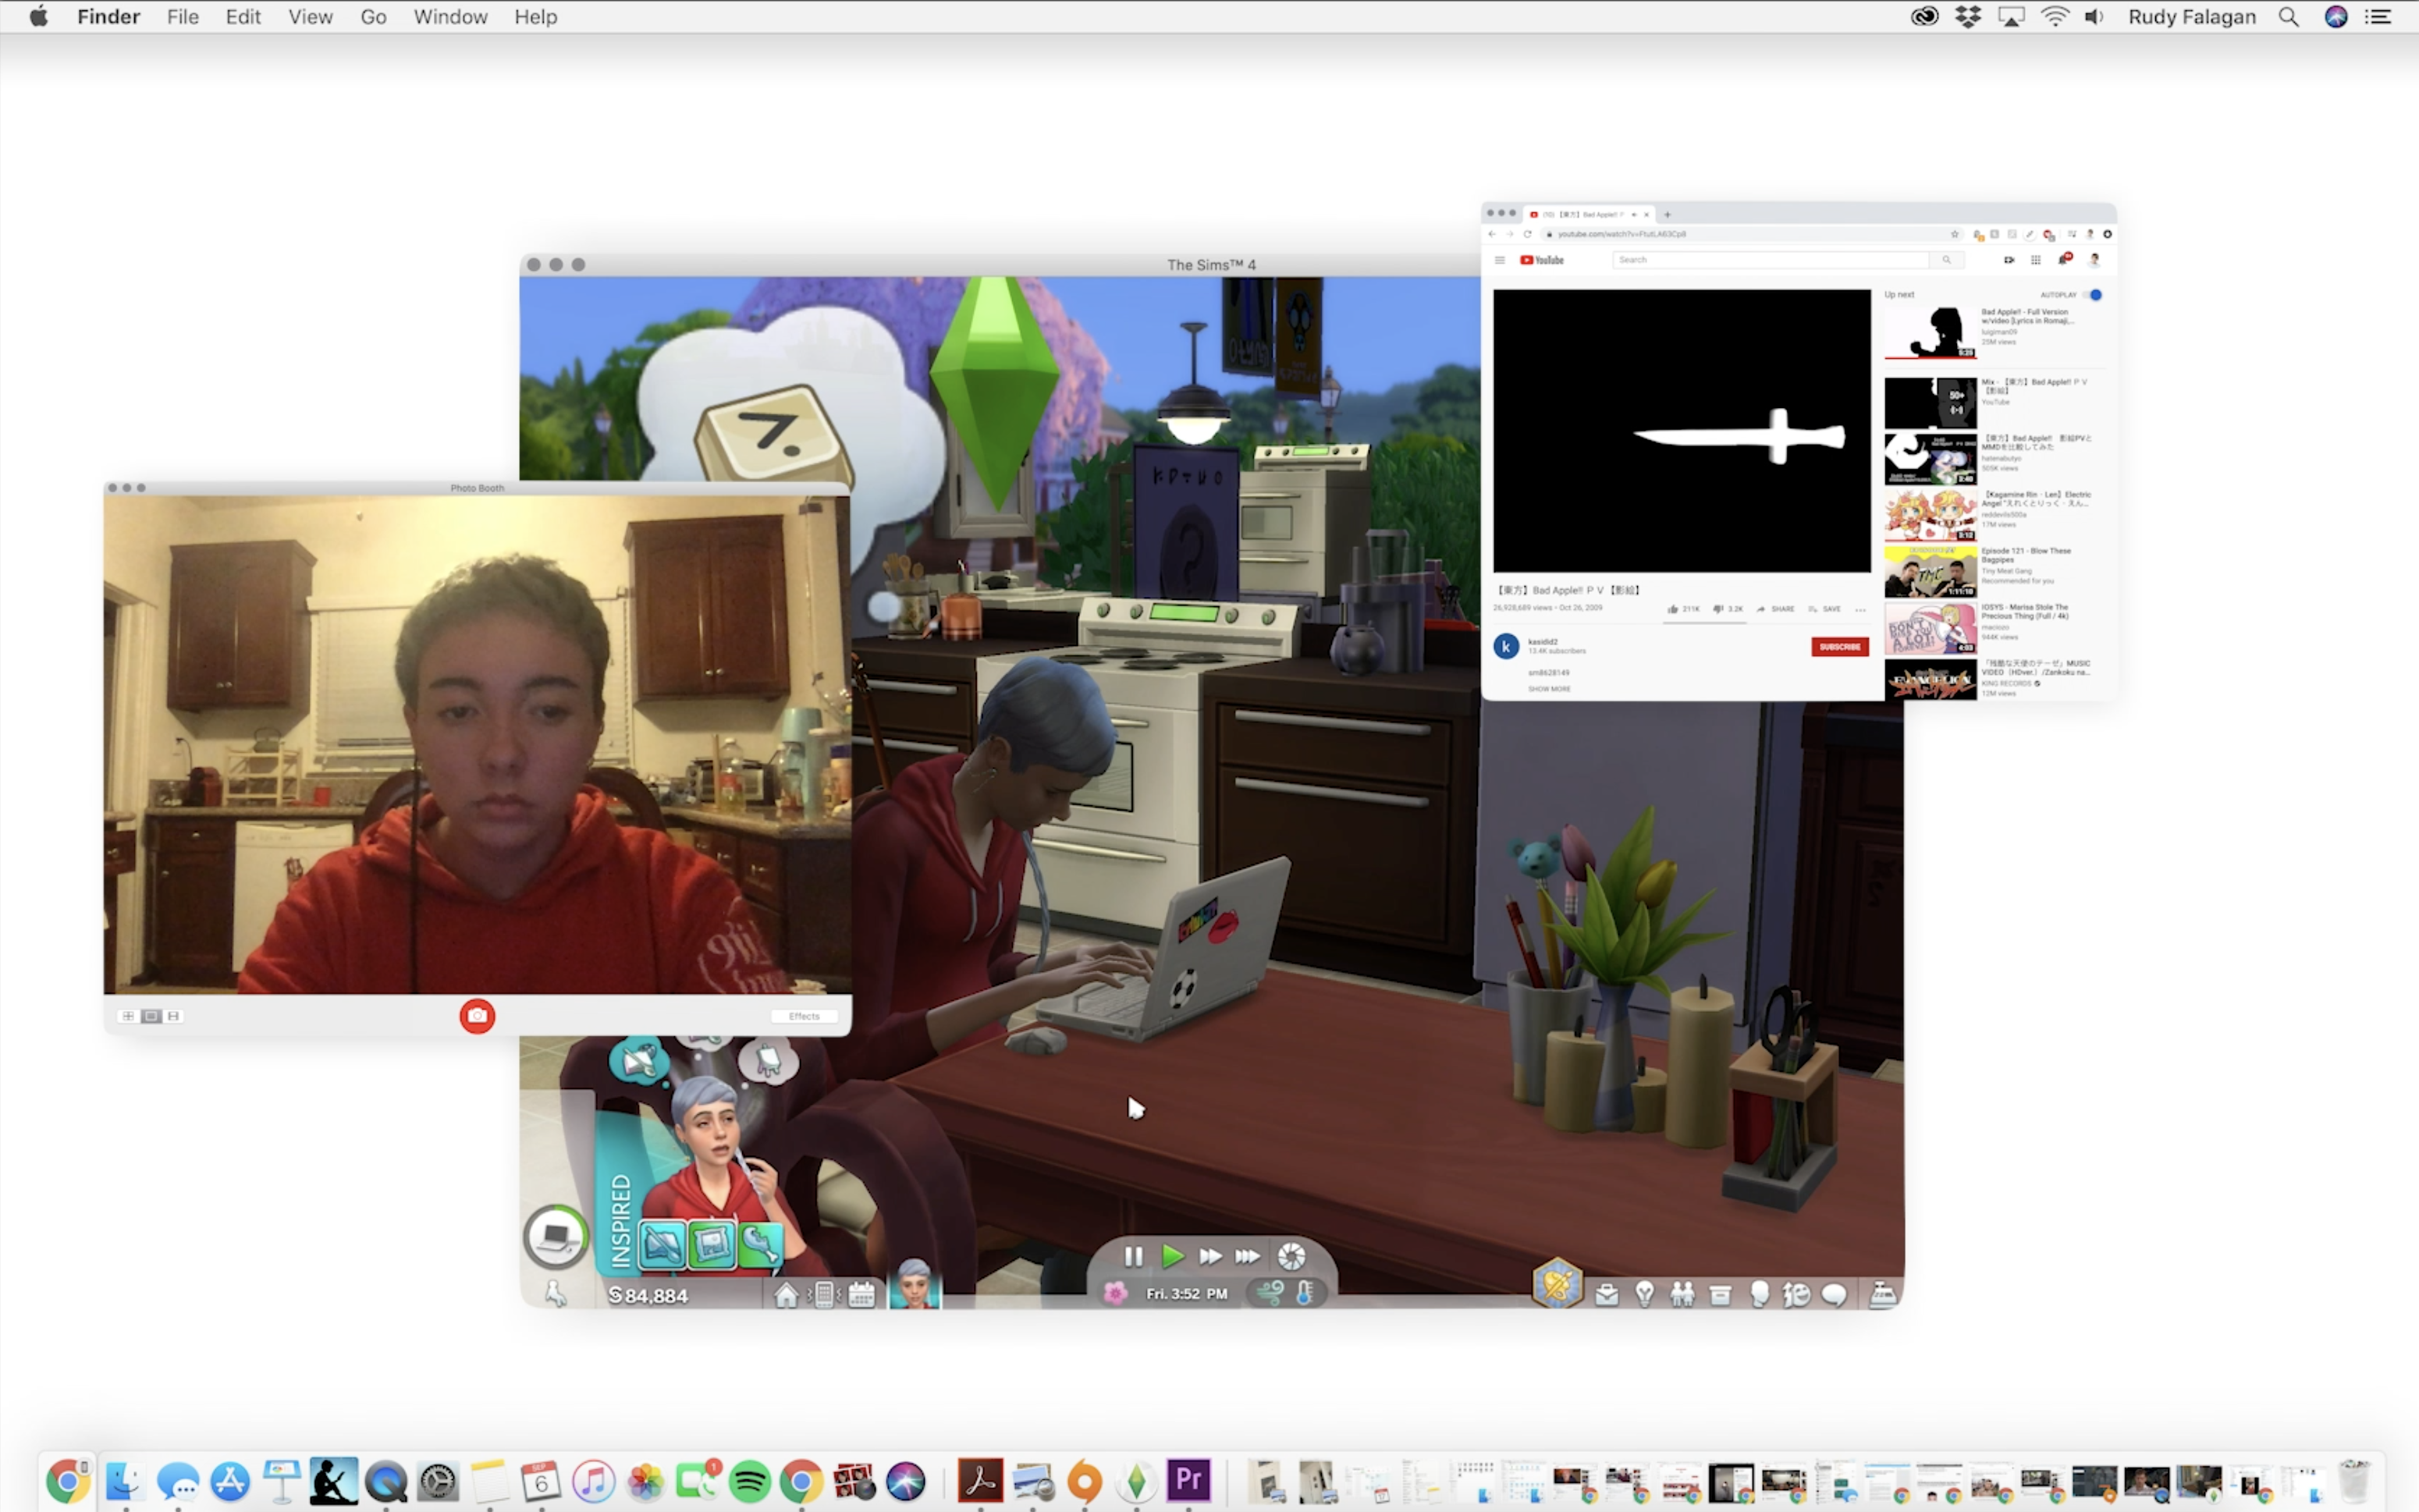Open Sims Build Mode cash register icon
The image size is (2419, 1512).
(x=1883, y=1294)
